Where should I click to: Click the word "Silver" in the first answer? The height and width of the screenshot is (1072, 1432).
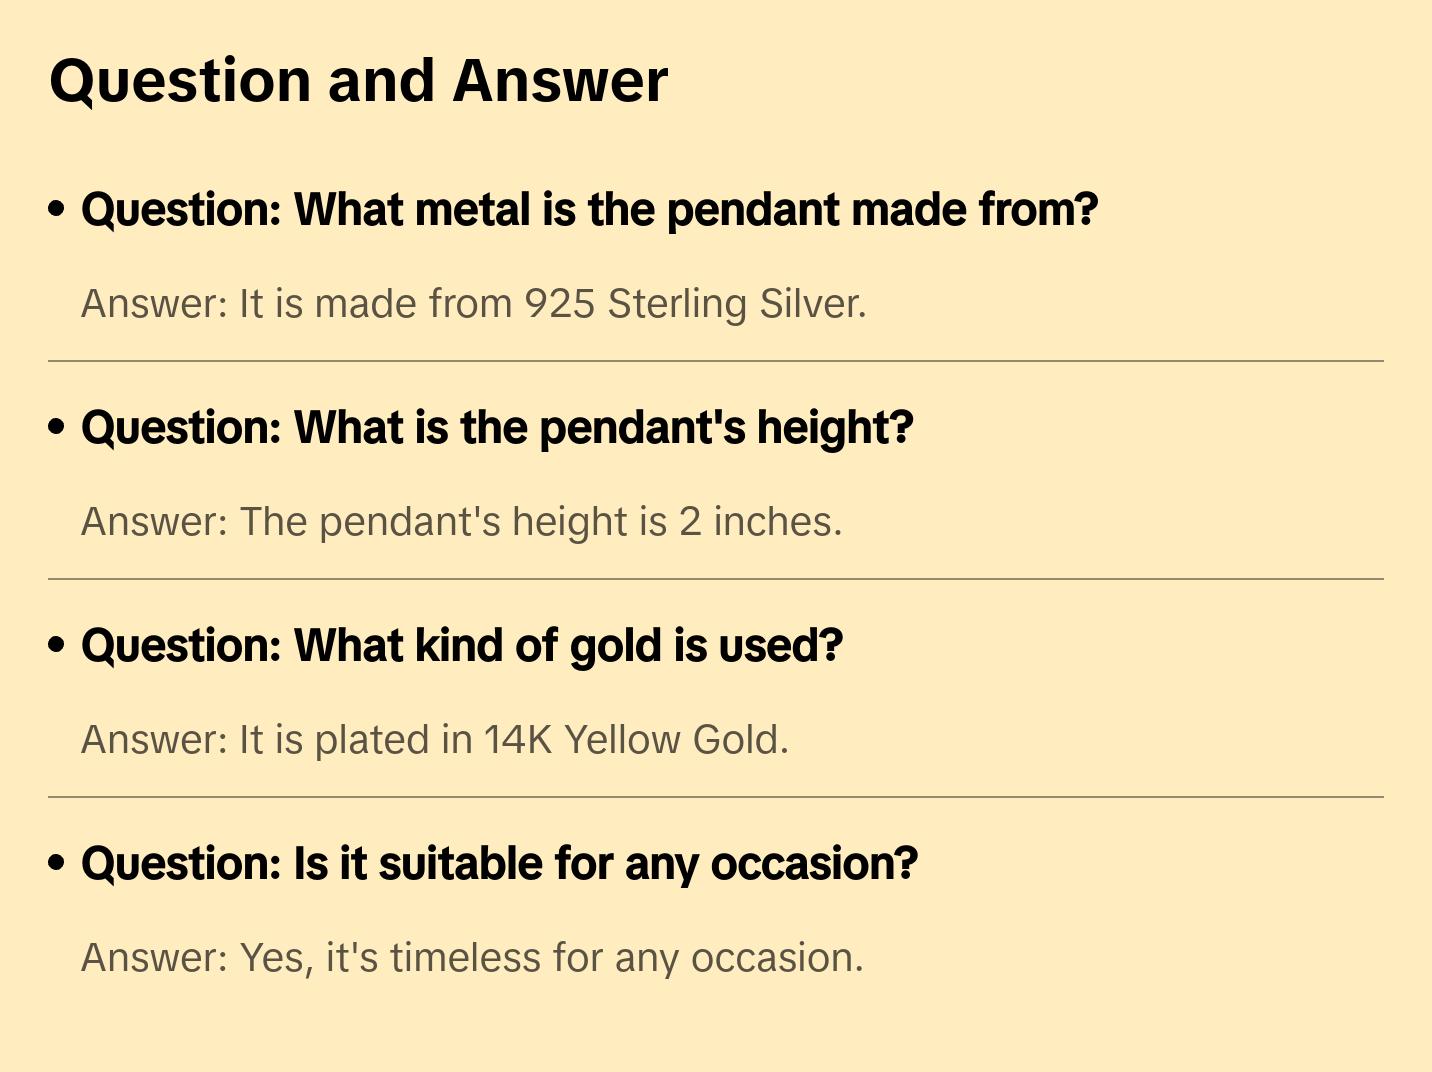tap(812, 304)
